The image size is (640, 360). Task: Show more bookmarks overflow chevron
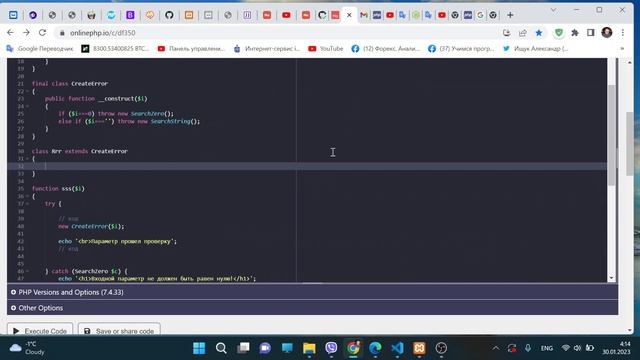click(x=622, y=49)
